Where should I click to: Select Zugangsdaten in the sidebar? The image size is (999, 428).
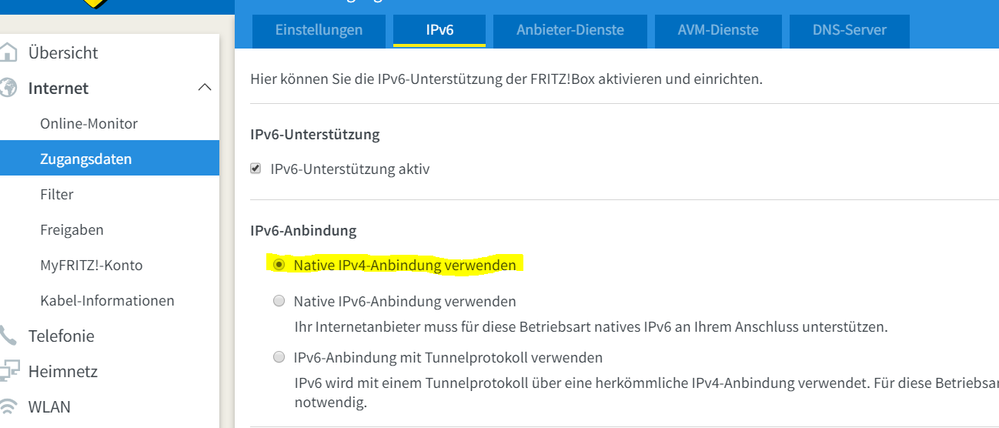[110, 159]
